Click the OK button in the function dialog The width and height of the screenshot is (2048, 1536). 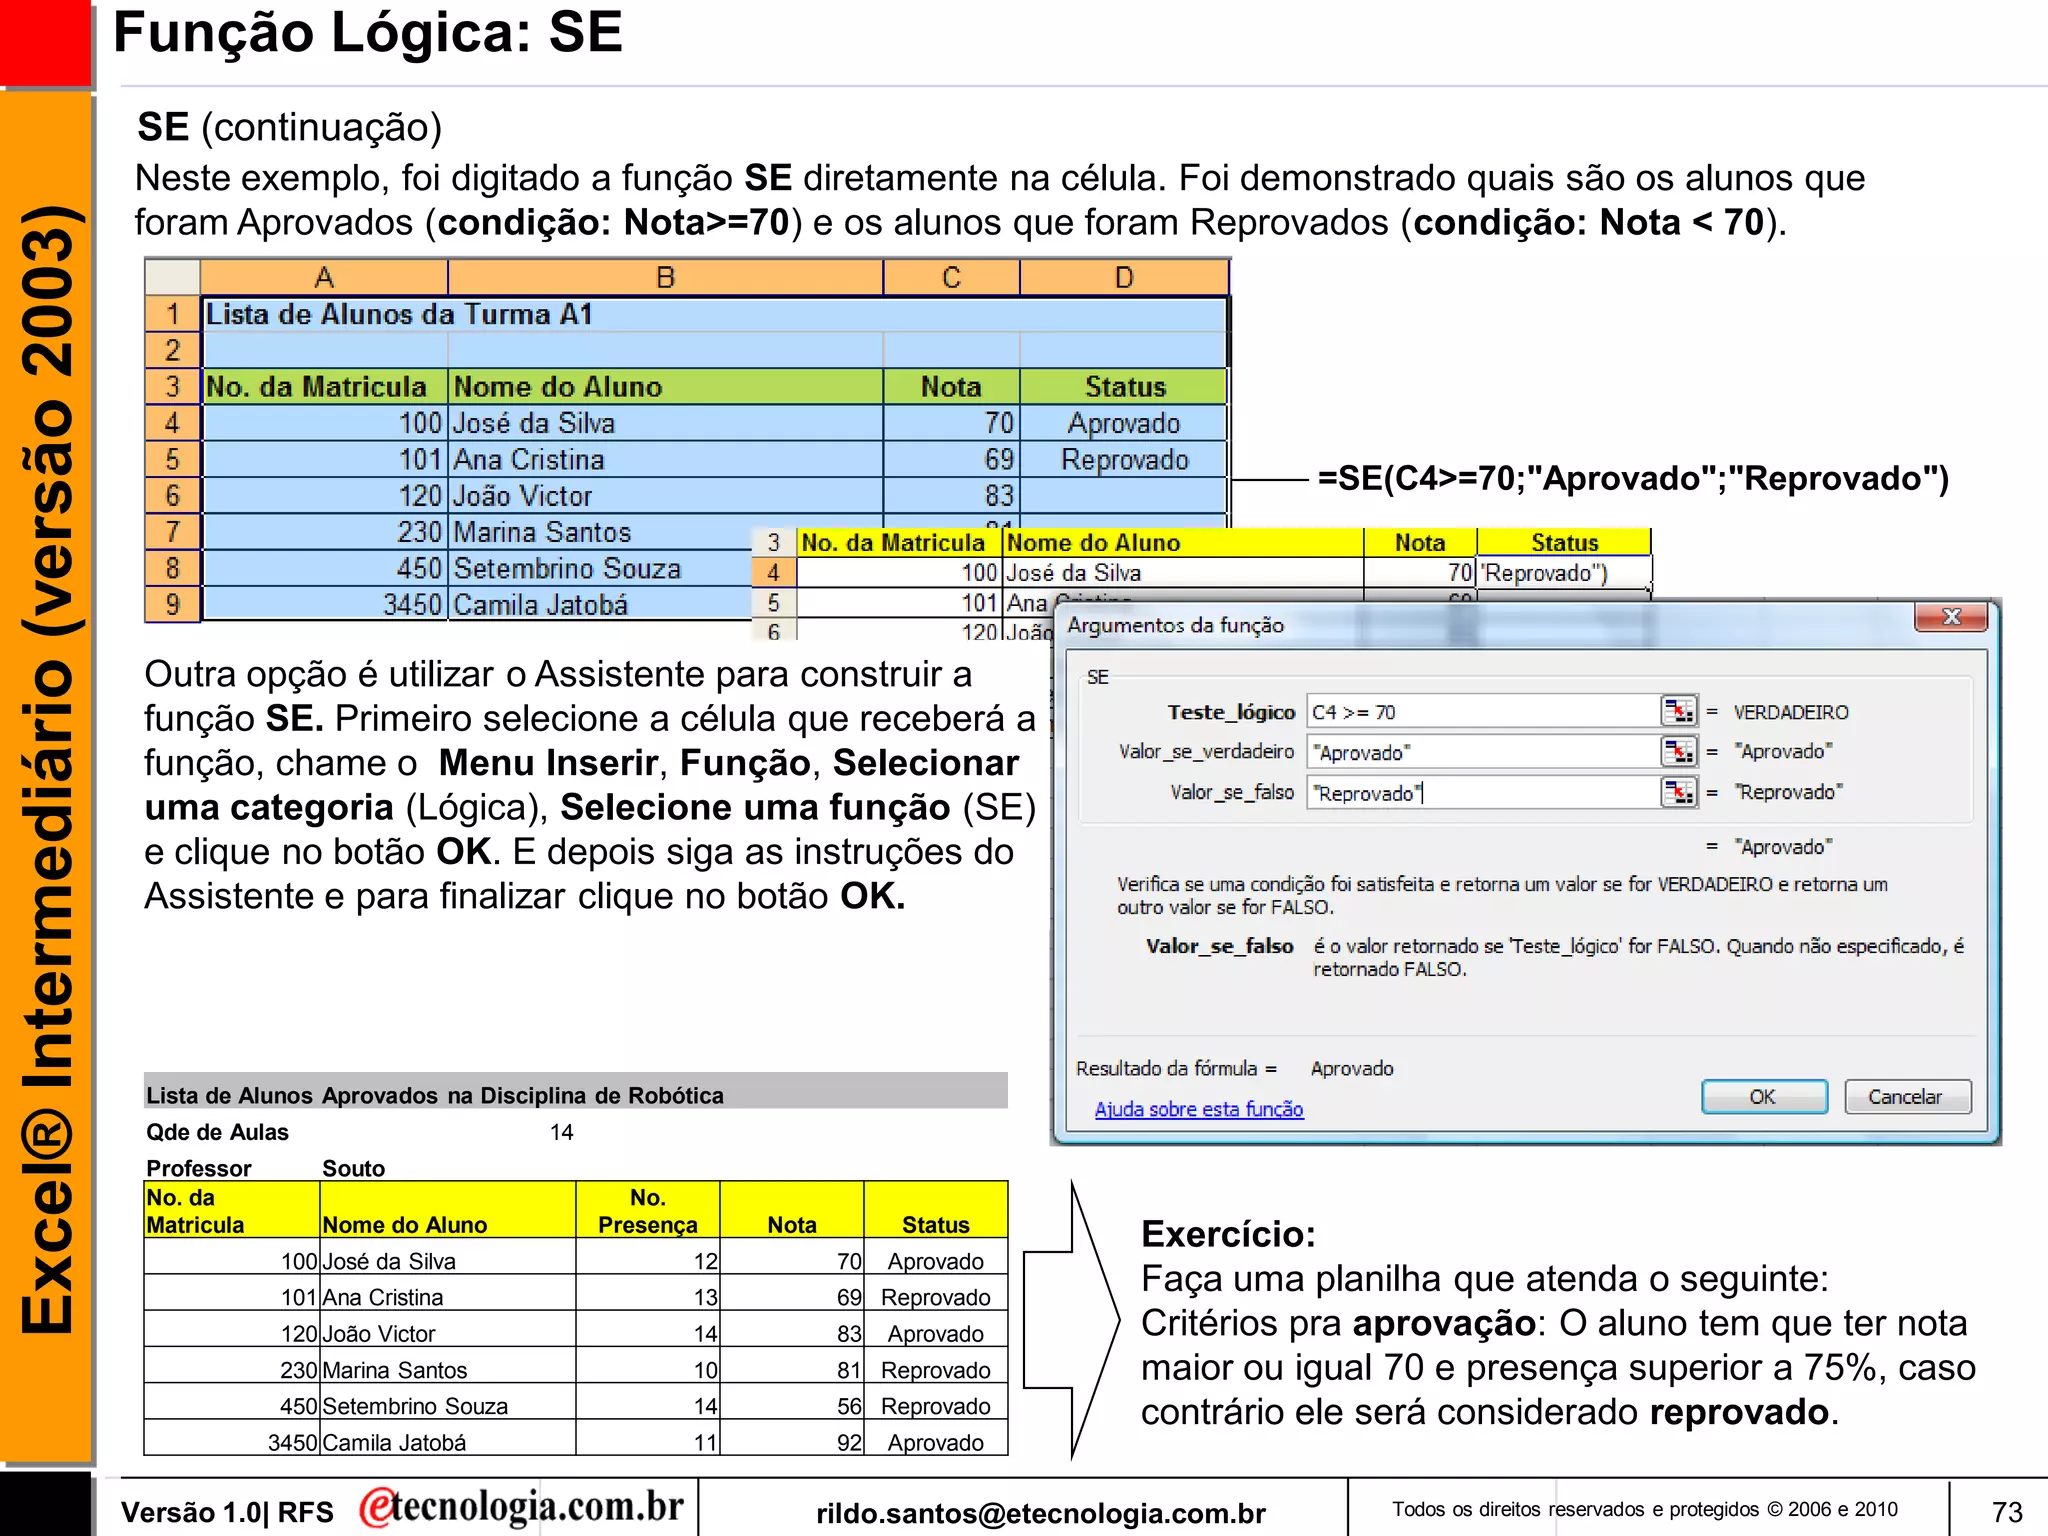[x=1764, y=1097]
